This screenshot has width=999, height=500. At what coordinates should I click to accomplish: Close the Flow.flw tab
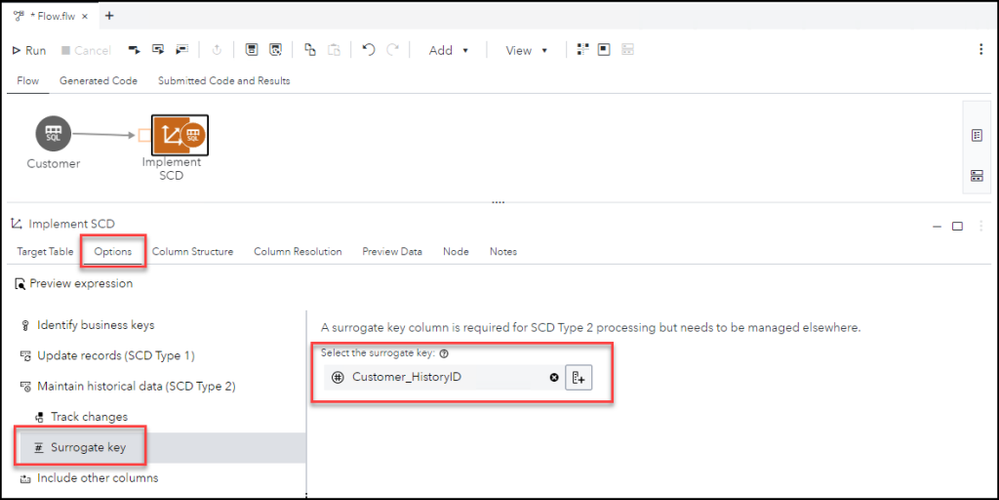pyautogui.click(x=85, y=17)
